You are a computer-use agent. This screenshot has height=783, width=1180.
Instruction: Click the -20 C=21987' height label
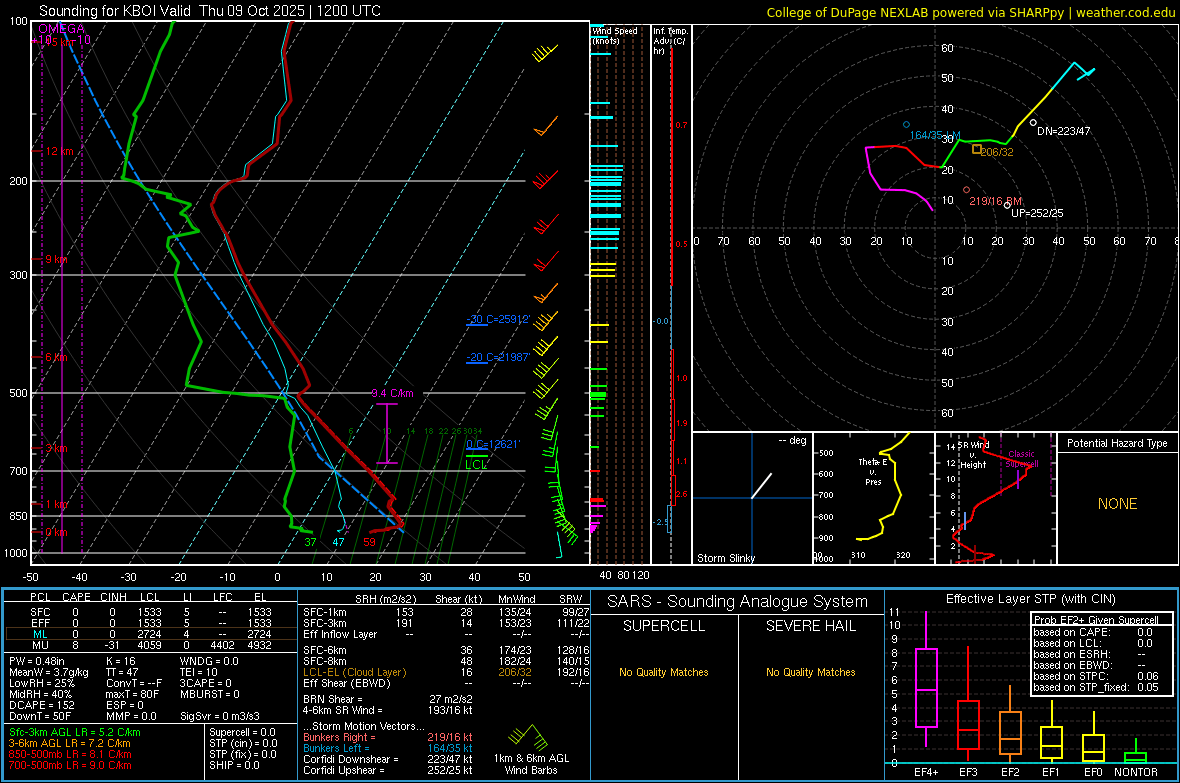point(498,357)
